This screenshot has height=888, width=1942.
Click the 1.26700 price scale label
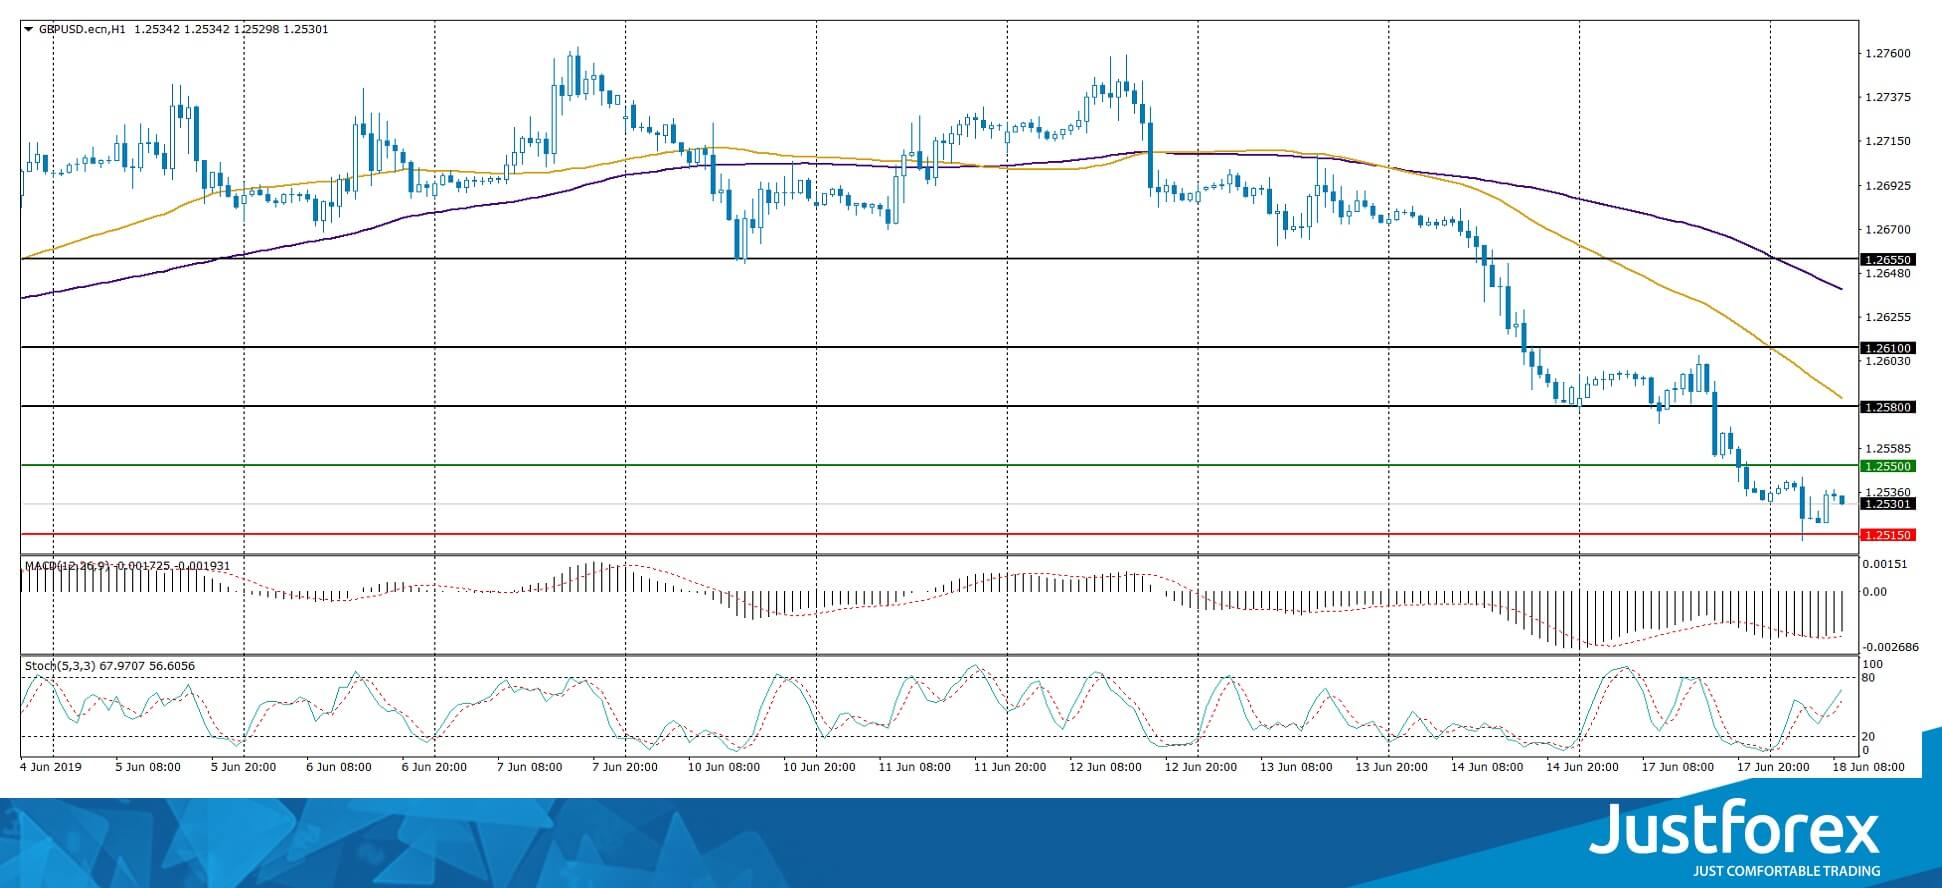point(1888,229)
